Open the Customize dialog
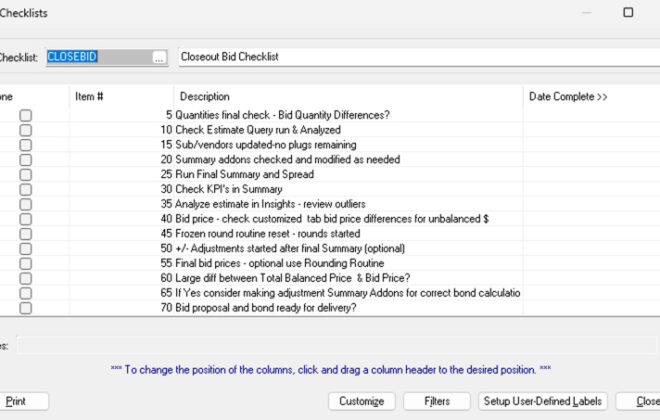This screenshot has width=660, height=420. pyautogui.click(x=362, y=401)
